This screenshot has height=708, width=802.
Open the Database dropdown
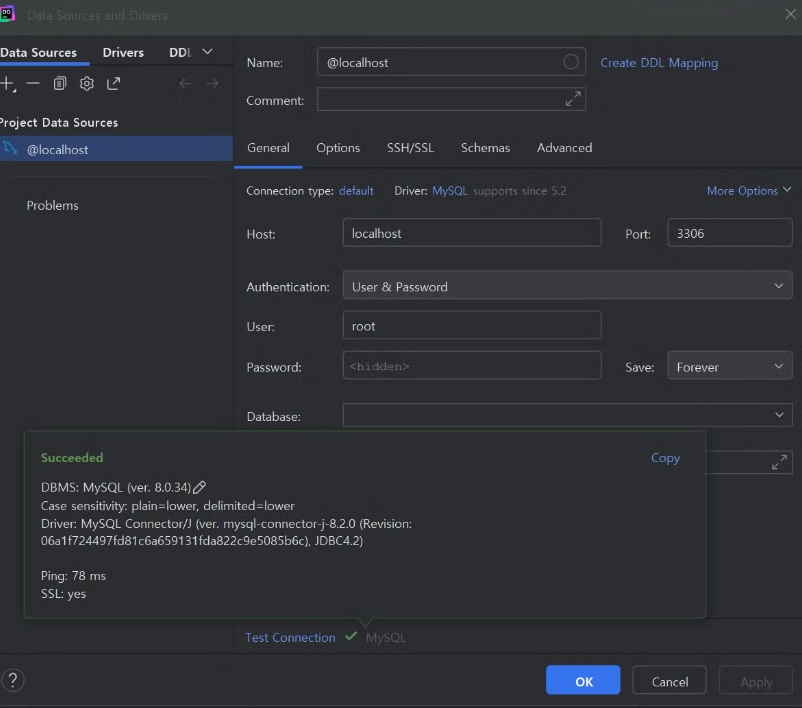point(567,415)
